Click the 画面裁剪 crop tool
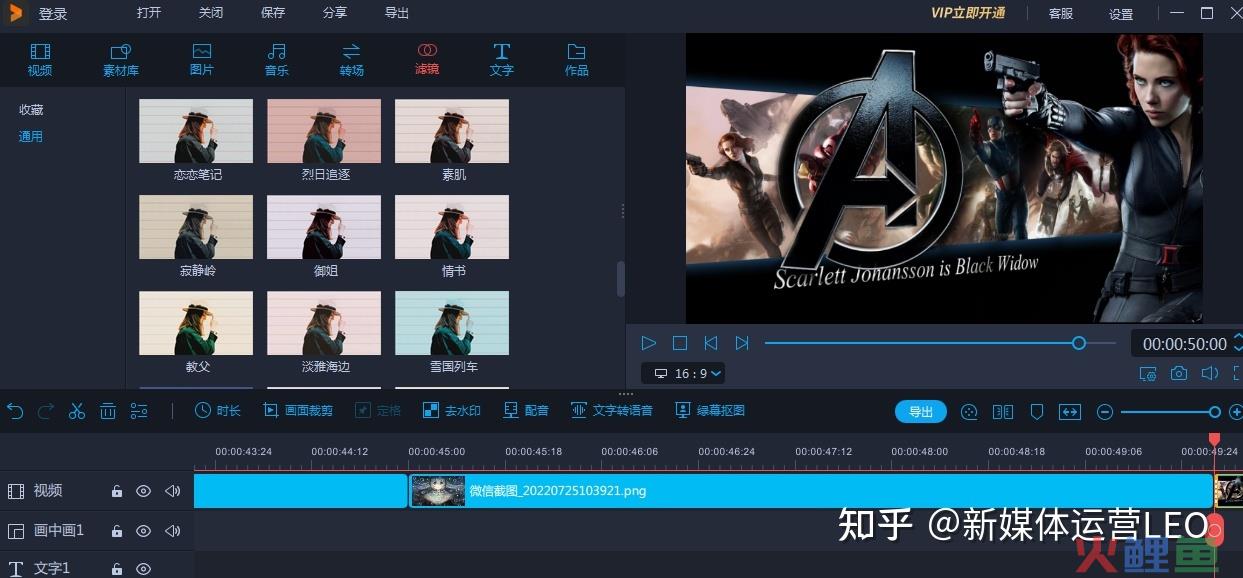This screenshot has width=1243, height=578. [298, 410]
